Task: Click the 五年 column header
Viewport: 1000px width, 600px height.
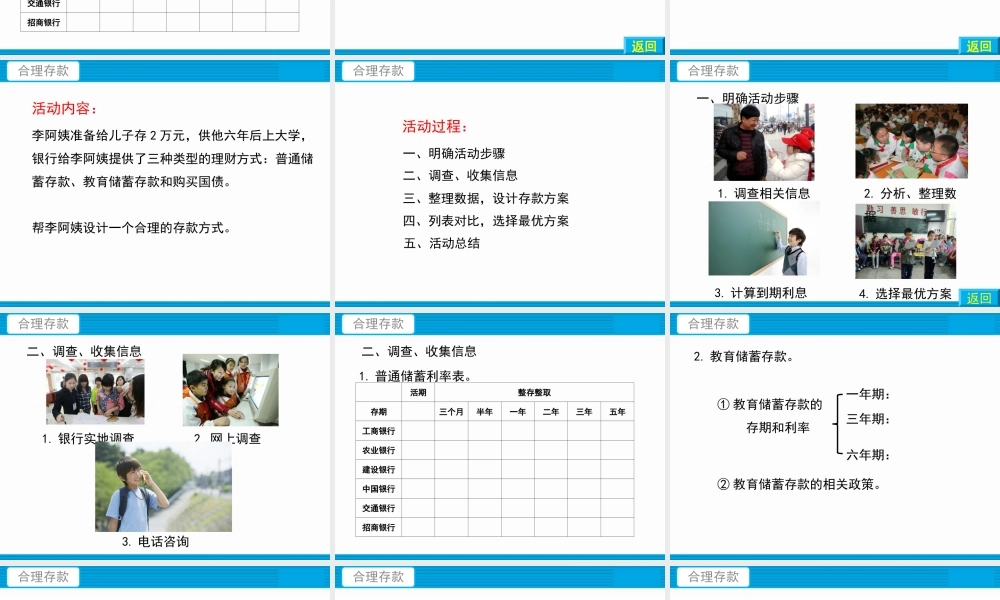Action: point(617,412)
